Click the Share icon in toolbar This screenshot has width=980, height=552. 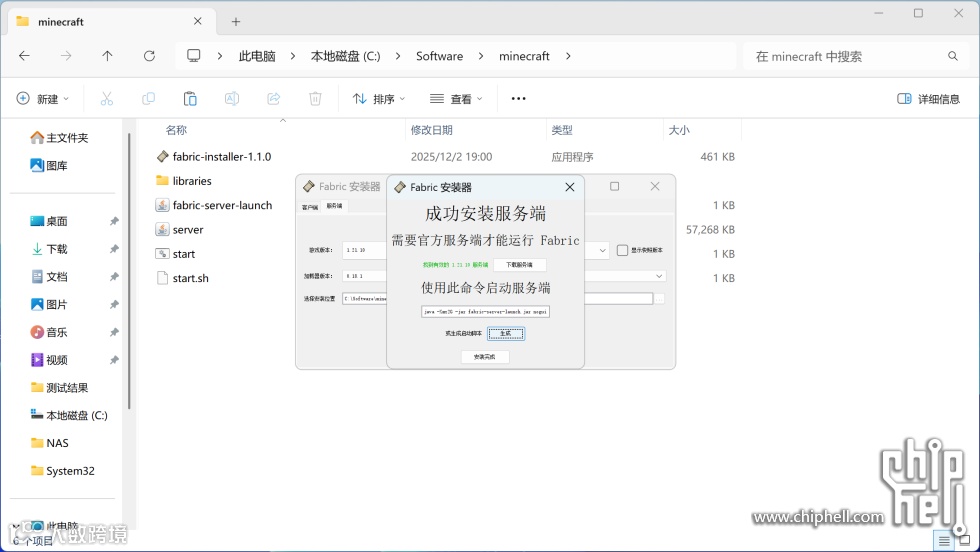pos(273,99)
